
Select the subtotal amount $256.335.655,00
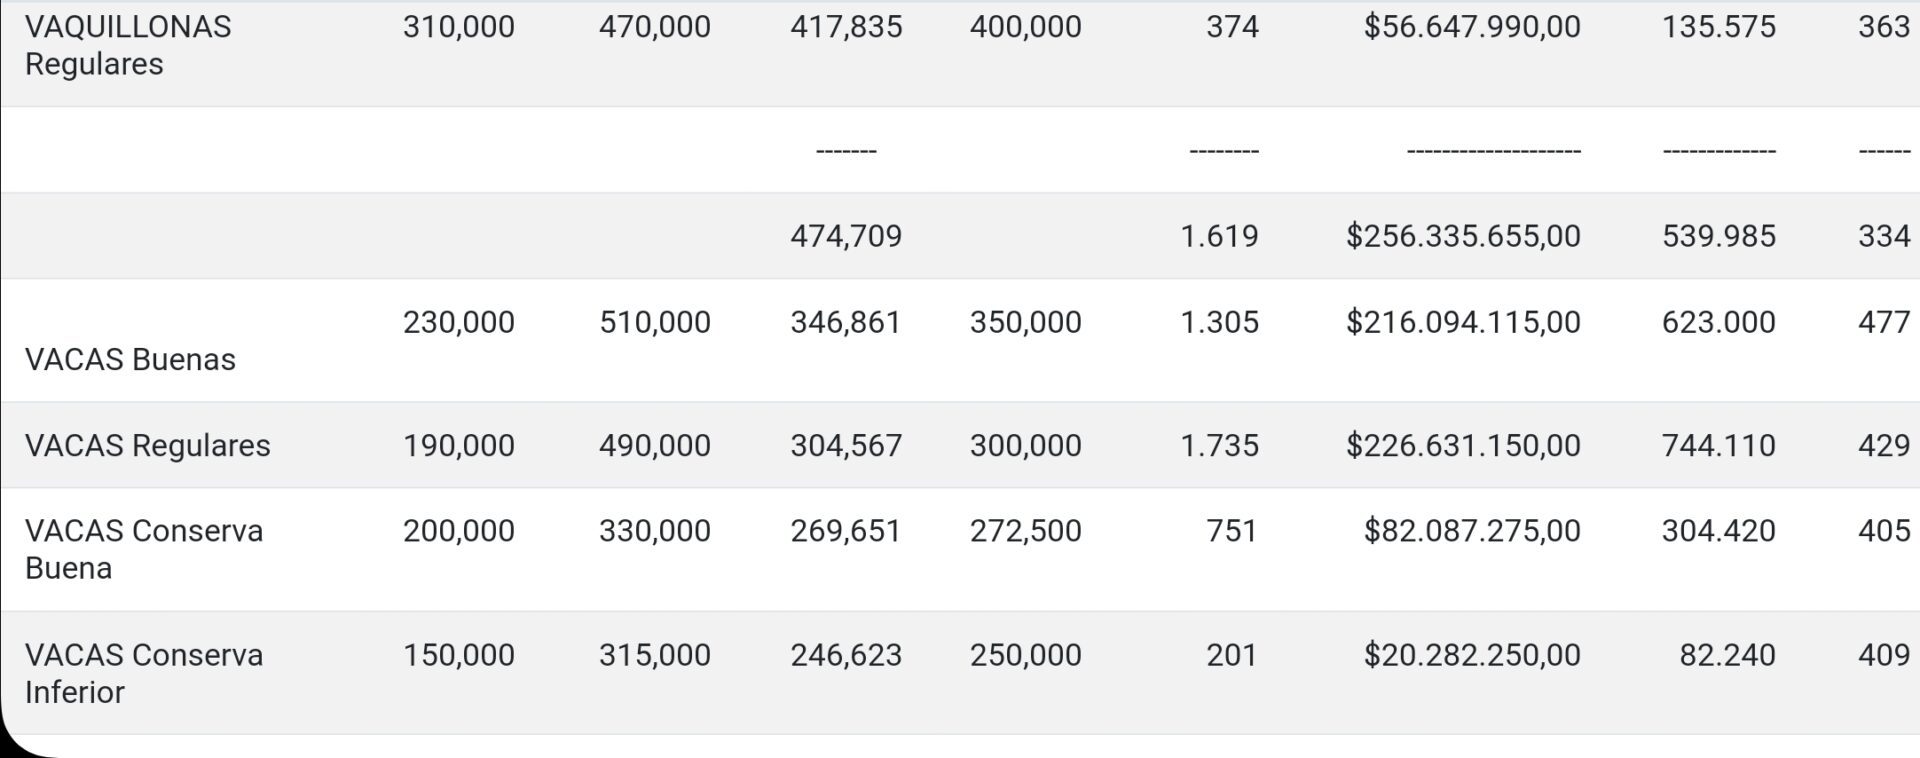point(1462,236)
